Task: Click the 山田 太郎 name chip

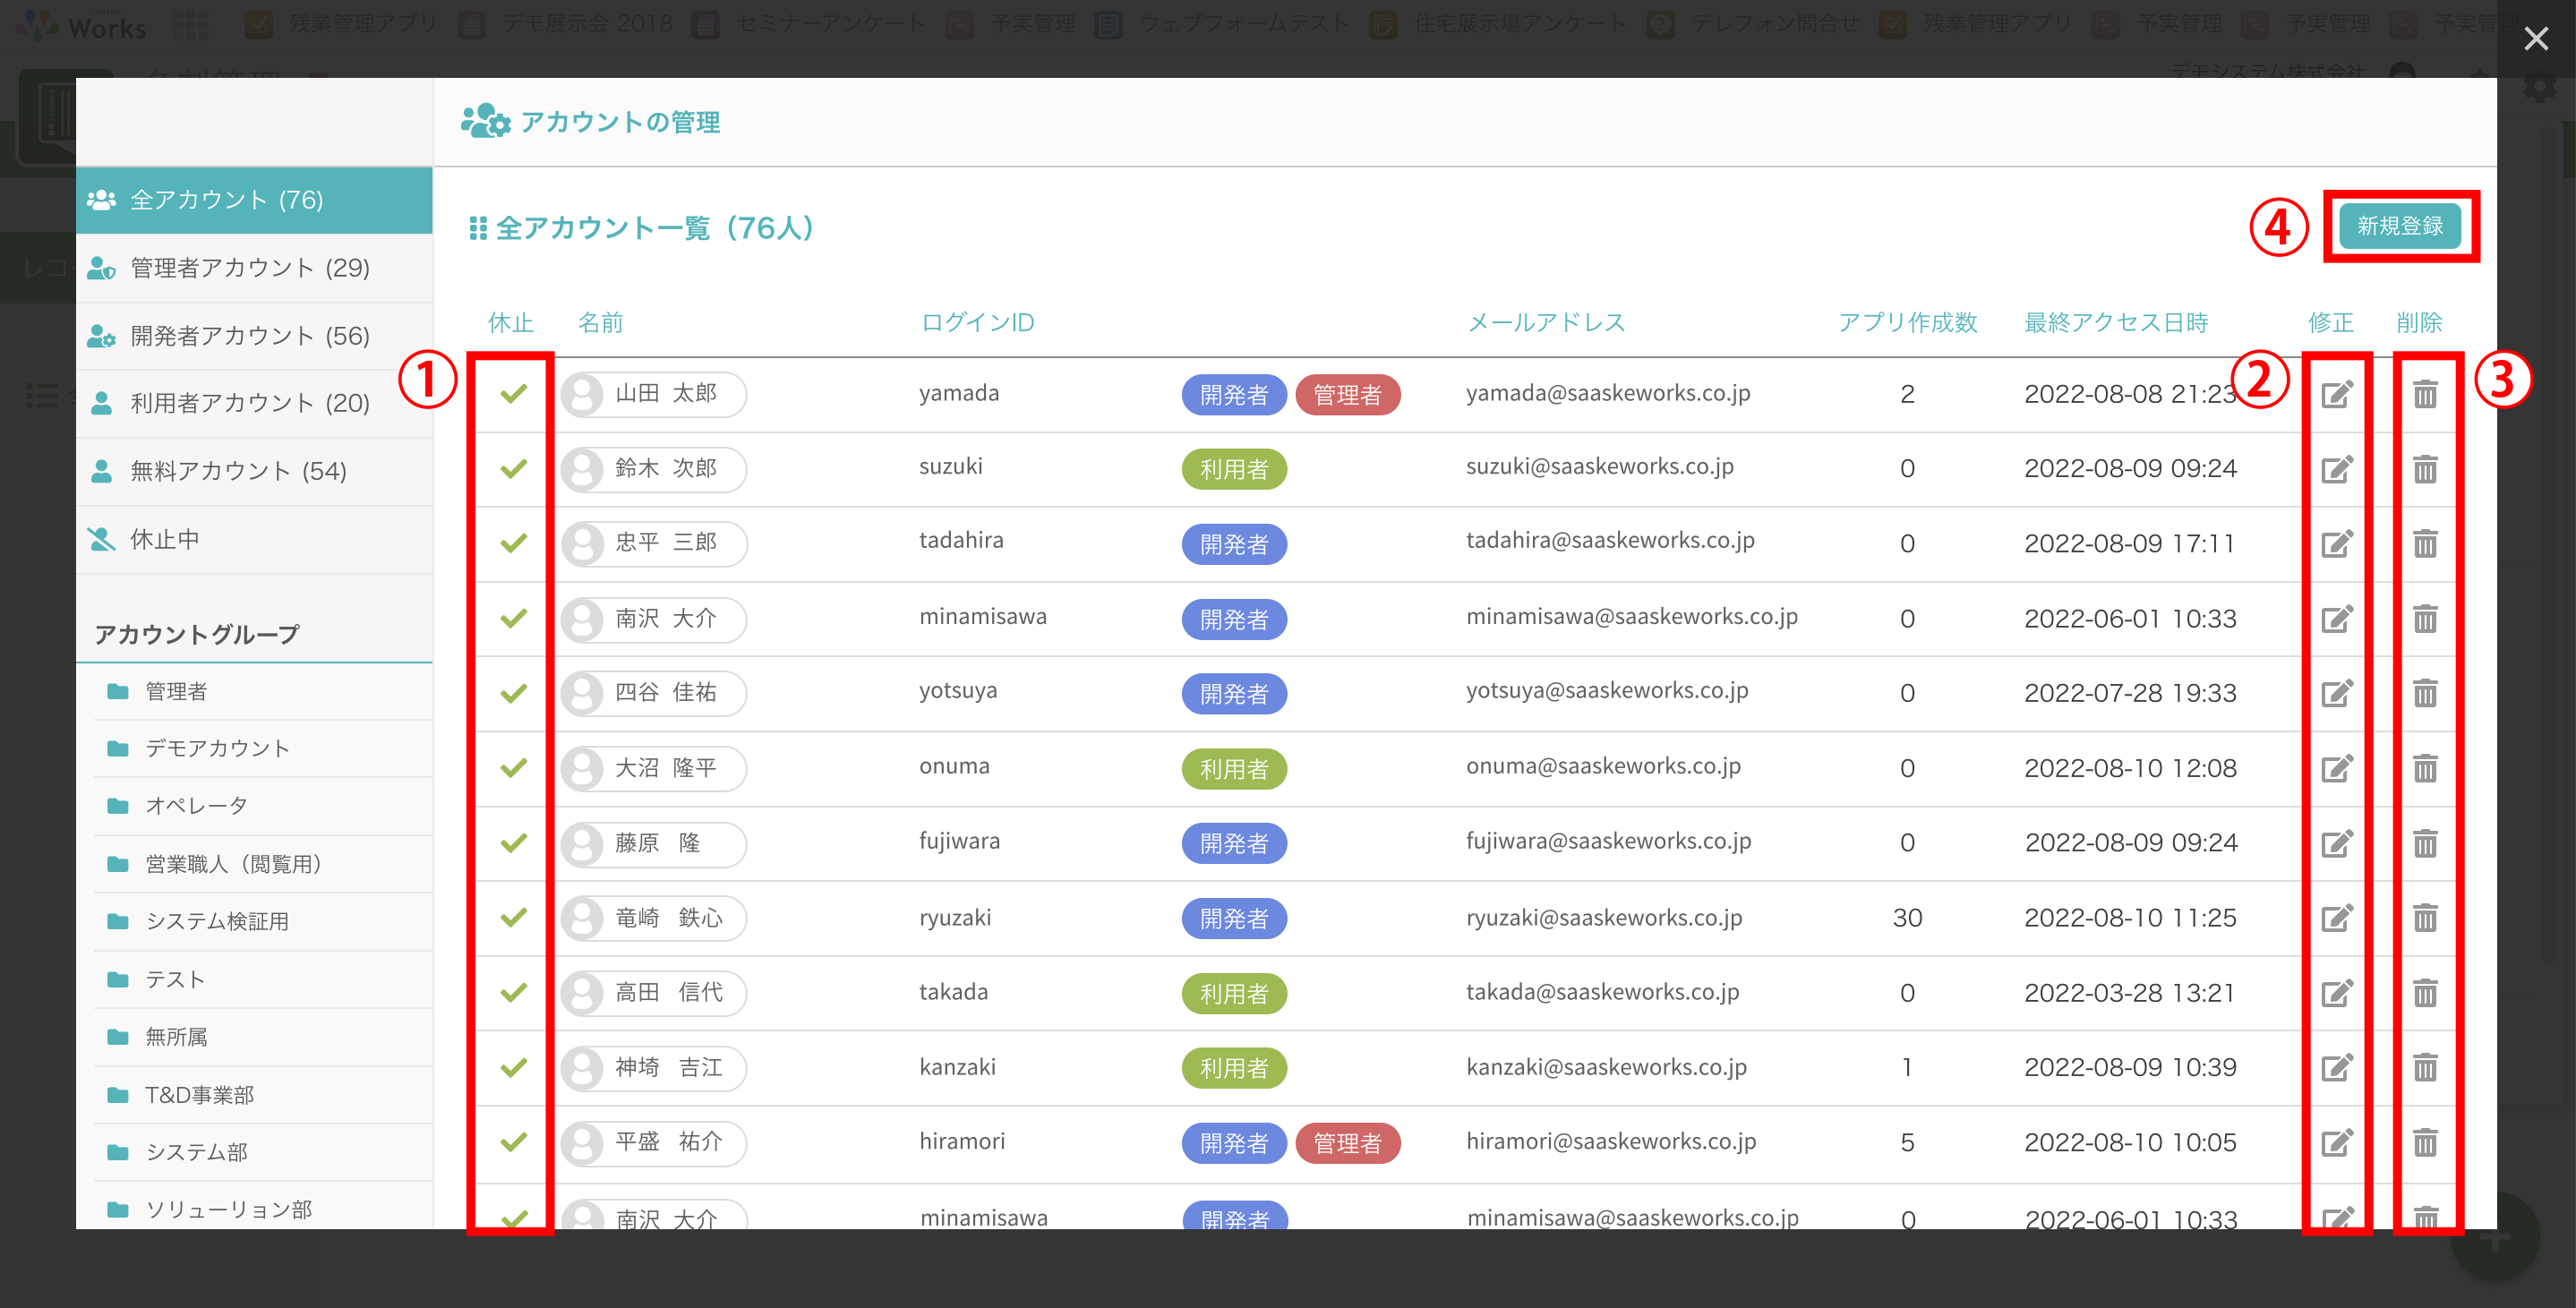Action: point(654,394)
